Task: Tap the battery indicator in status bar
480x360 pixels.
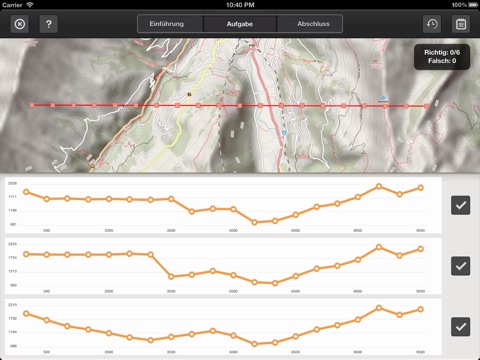Action: pos(473,5)
